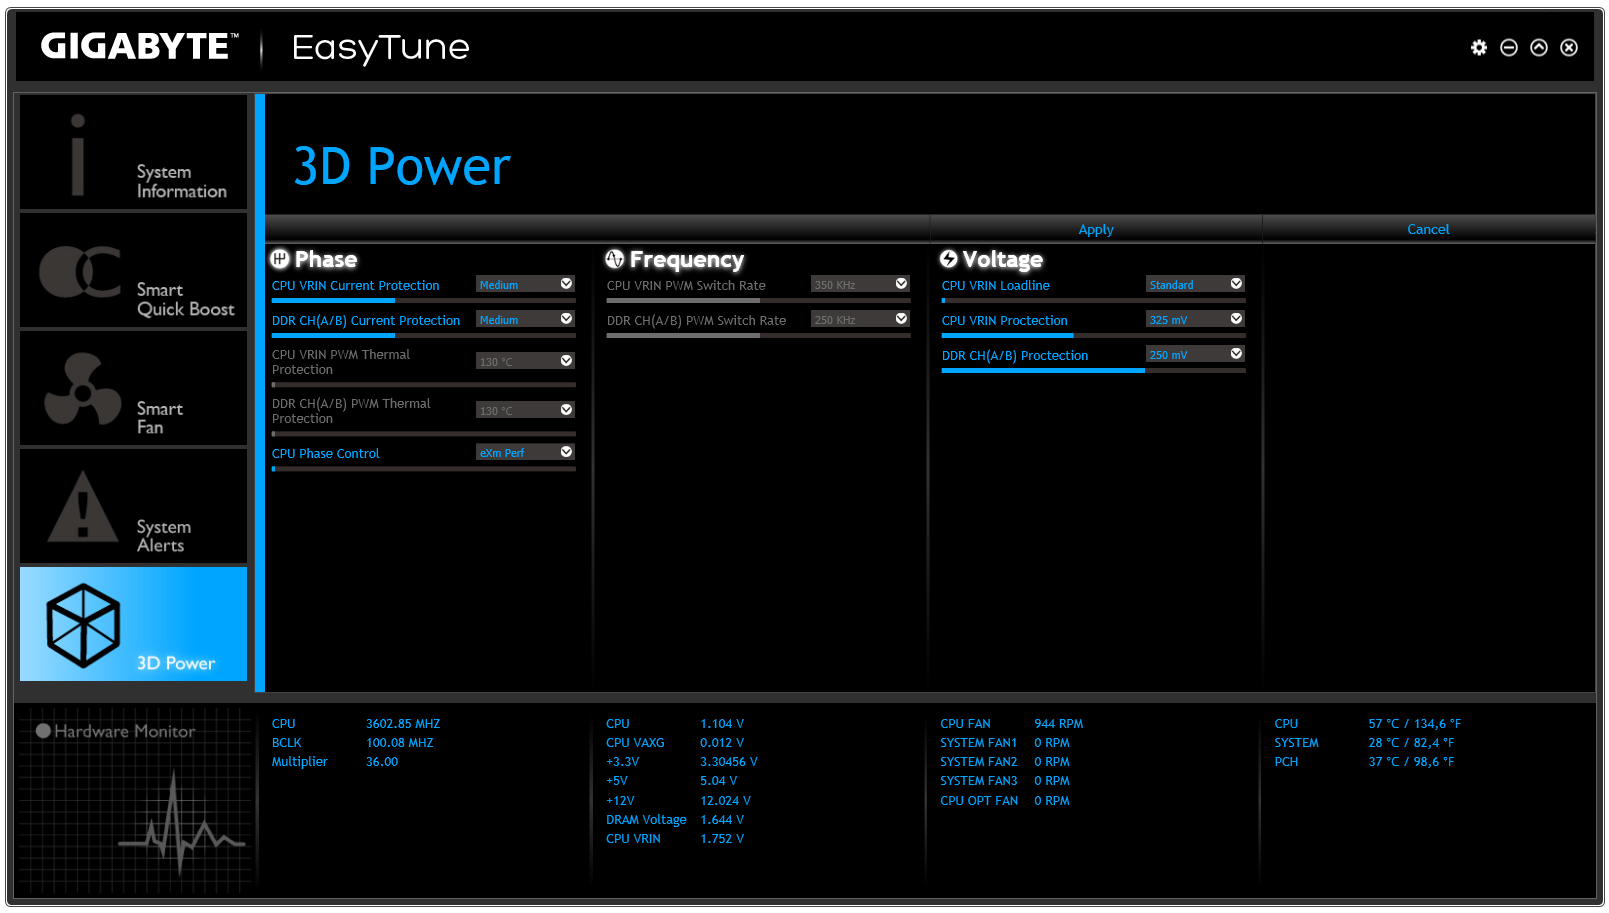Close EasyTune with the X circle icon
The width and height of the screenshot is (1609, 913).
pyautogui.click(x=1569, y=47)
